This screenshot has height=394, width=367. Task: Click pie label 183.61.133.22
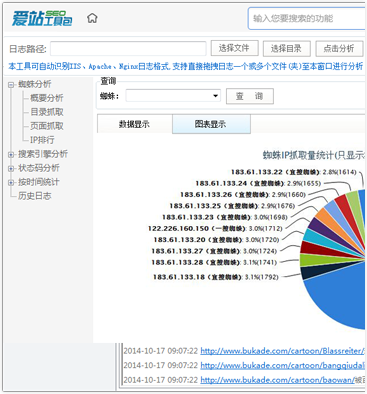pos(293,172)
